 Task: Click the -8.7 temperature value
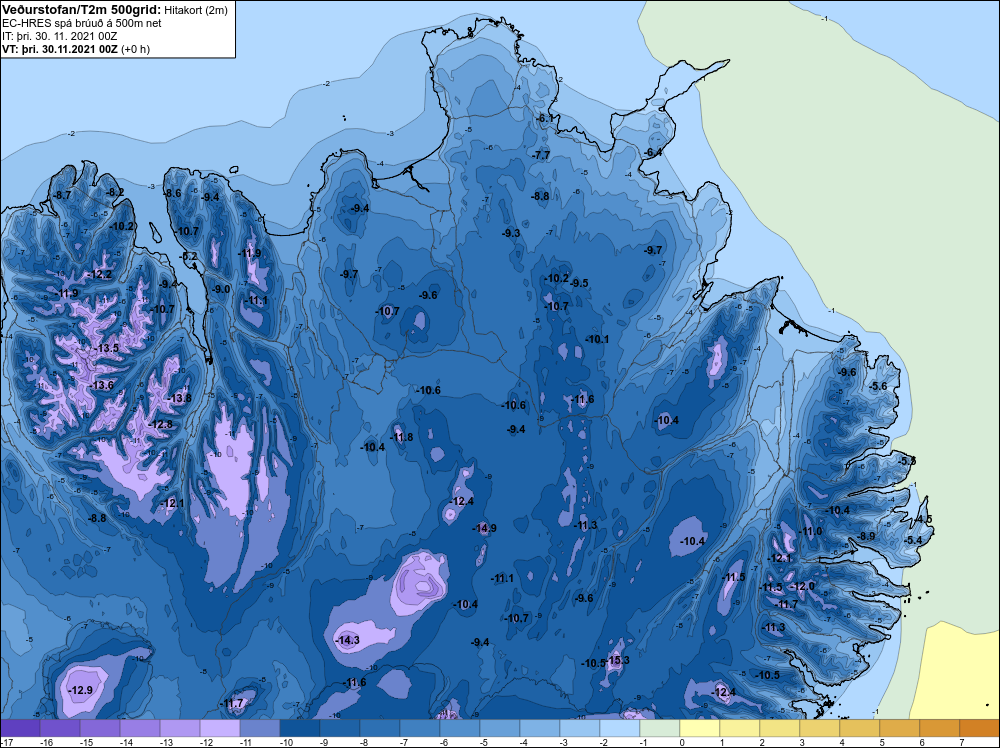(62, 195)
